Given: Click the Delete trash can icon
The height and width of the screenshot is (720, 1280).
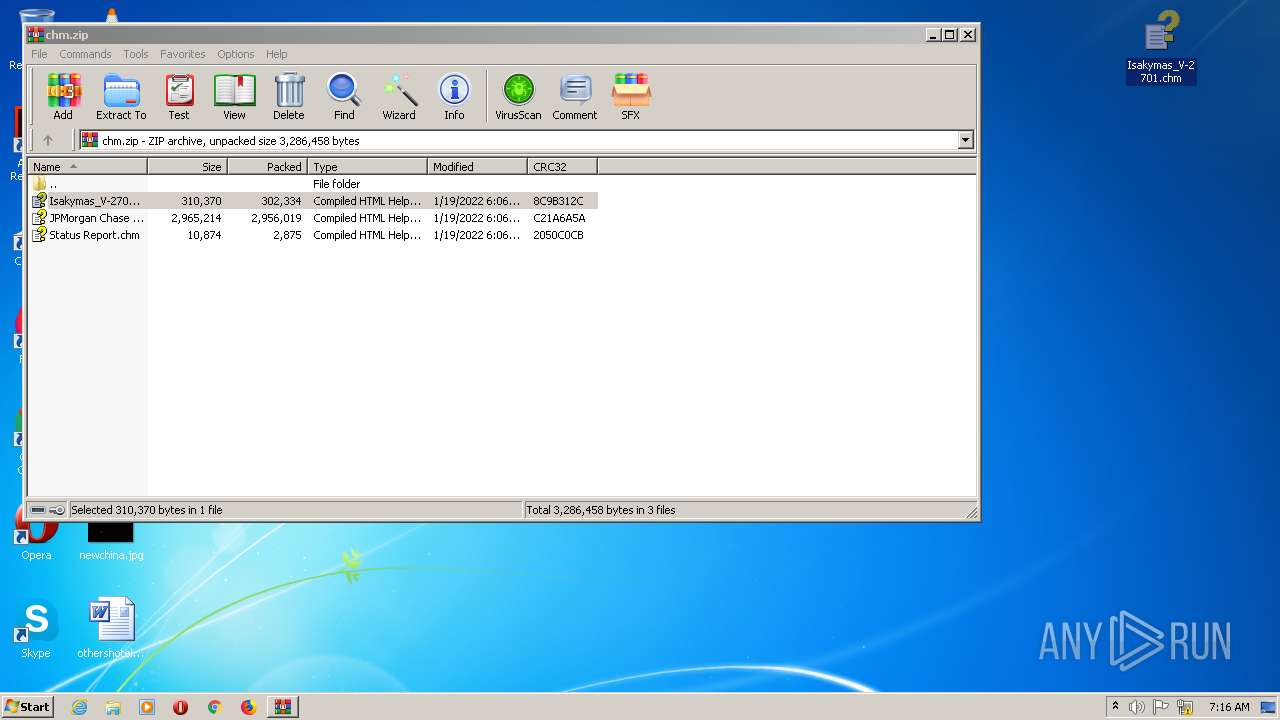Looking at the screenshot, I should click(289, 96).
